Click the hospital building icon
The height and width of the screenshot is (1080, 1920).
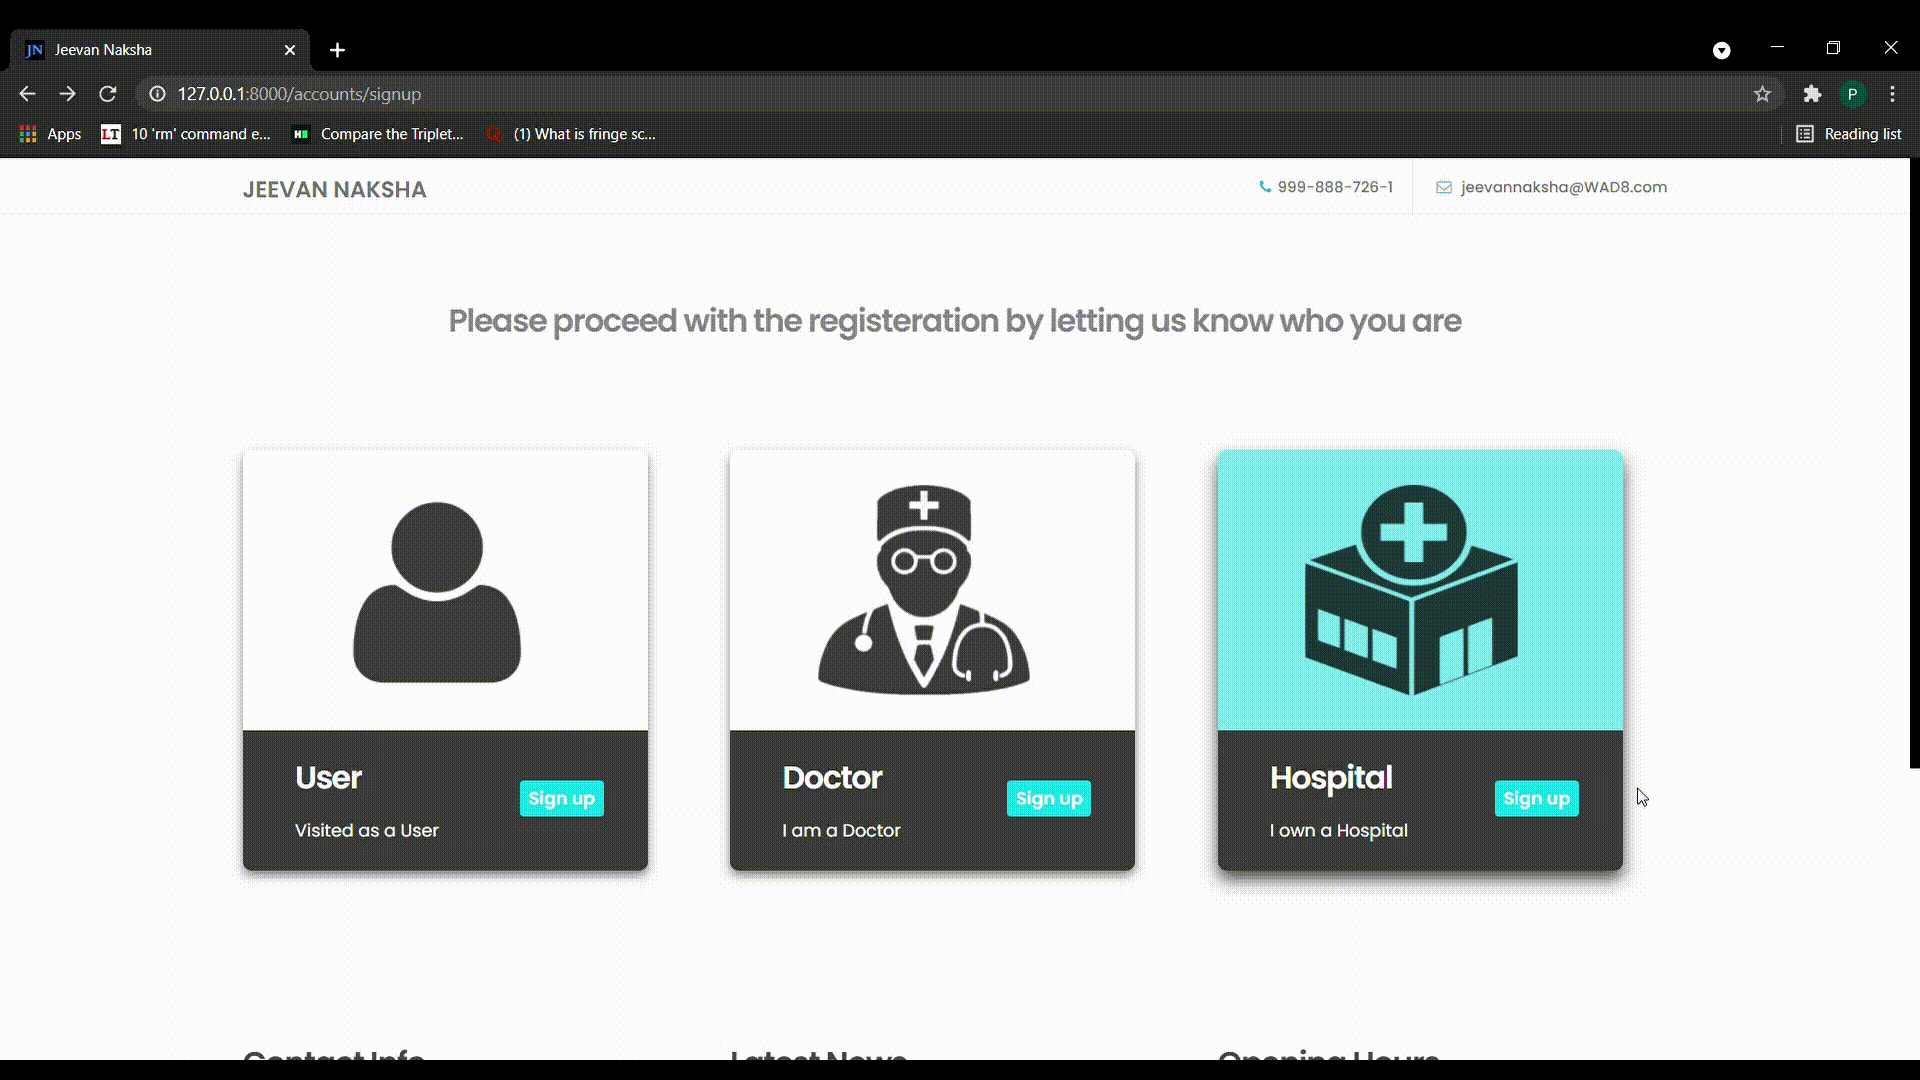click(x=1411, y=590)
